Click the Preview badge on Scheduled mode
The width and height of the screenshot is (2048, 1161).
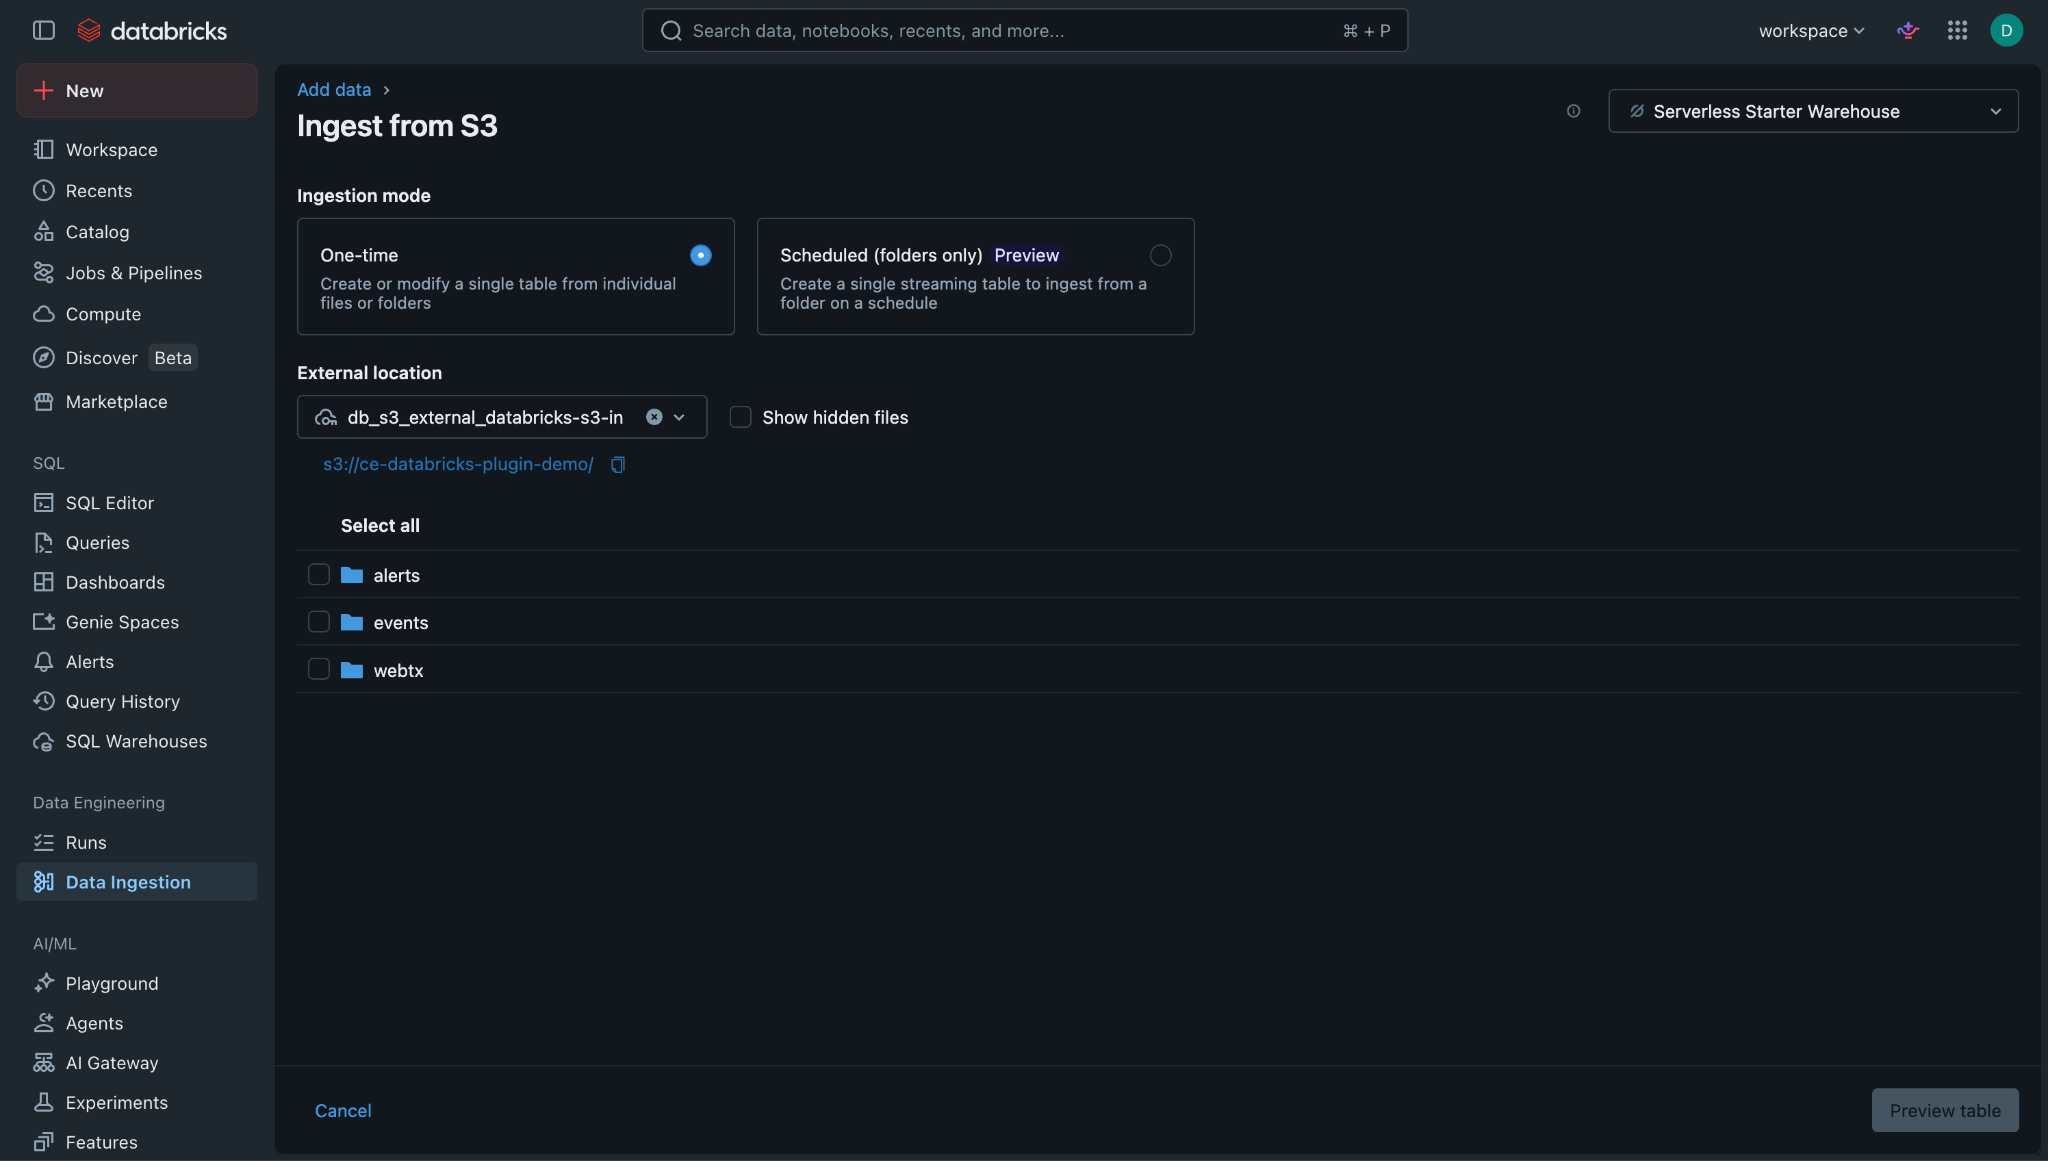coord(1027,256)
